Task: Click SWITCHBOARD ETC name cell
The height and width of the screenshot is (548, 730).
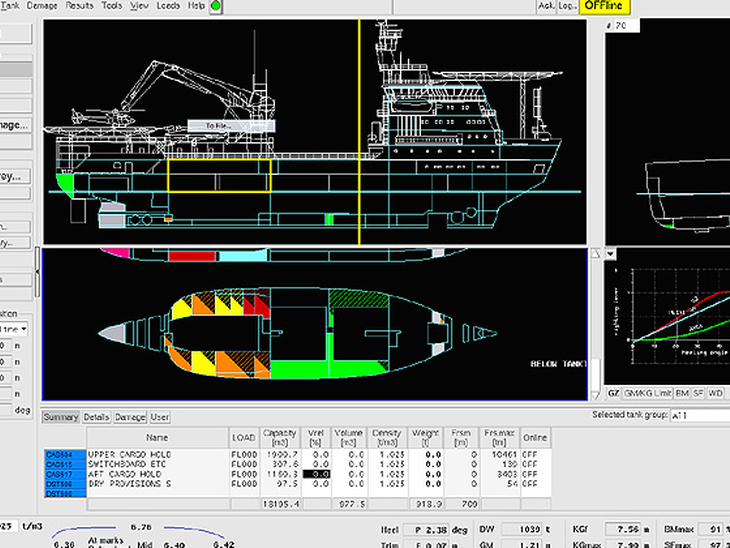Action: [x=157, y=464]
